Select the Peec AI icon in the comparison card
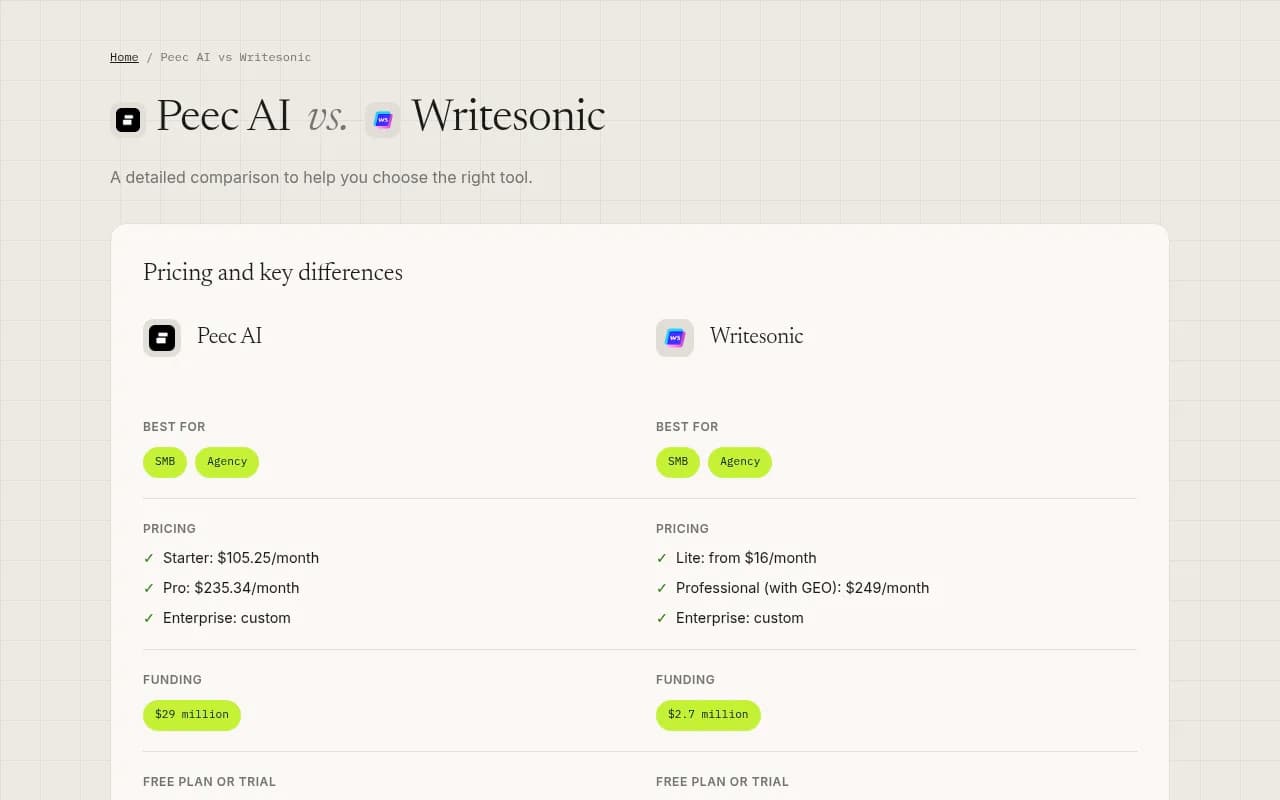Screen dimensions: 1280x800 pos(162,338)
